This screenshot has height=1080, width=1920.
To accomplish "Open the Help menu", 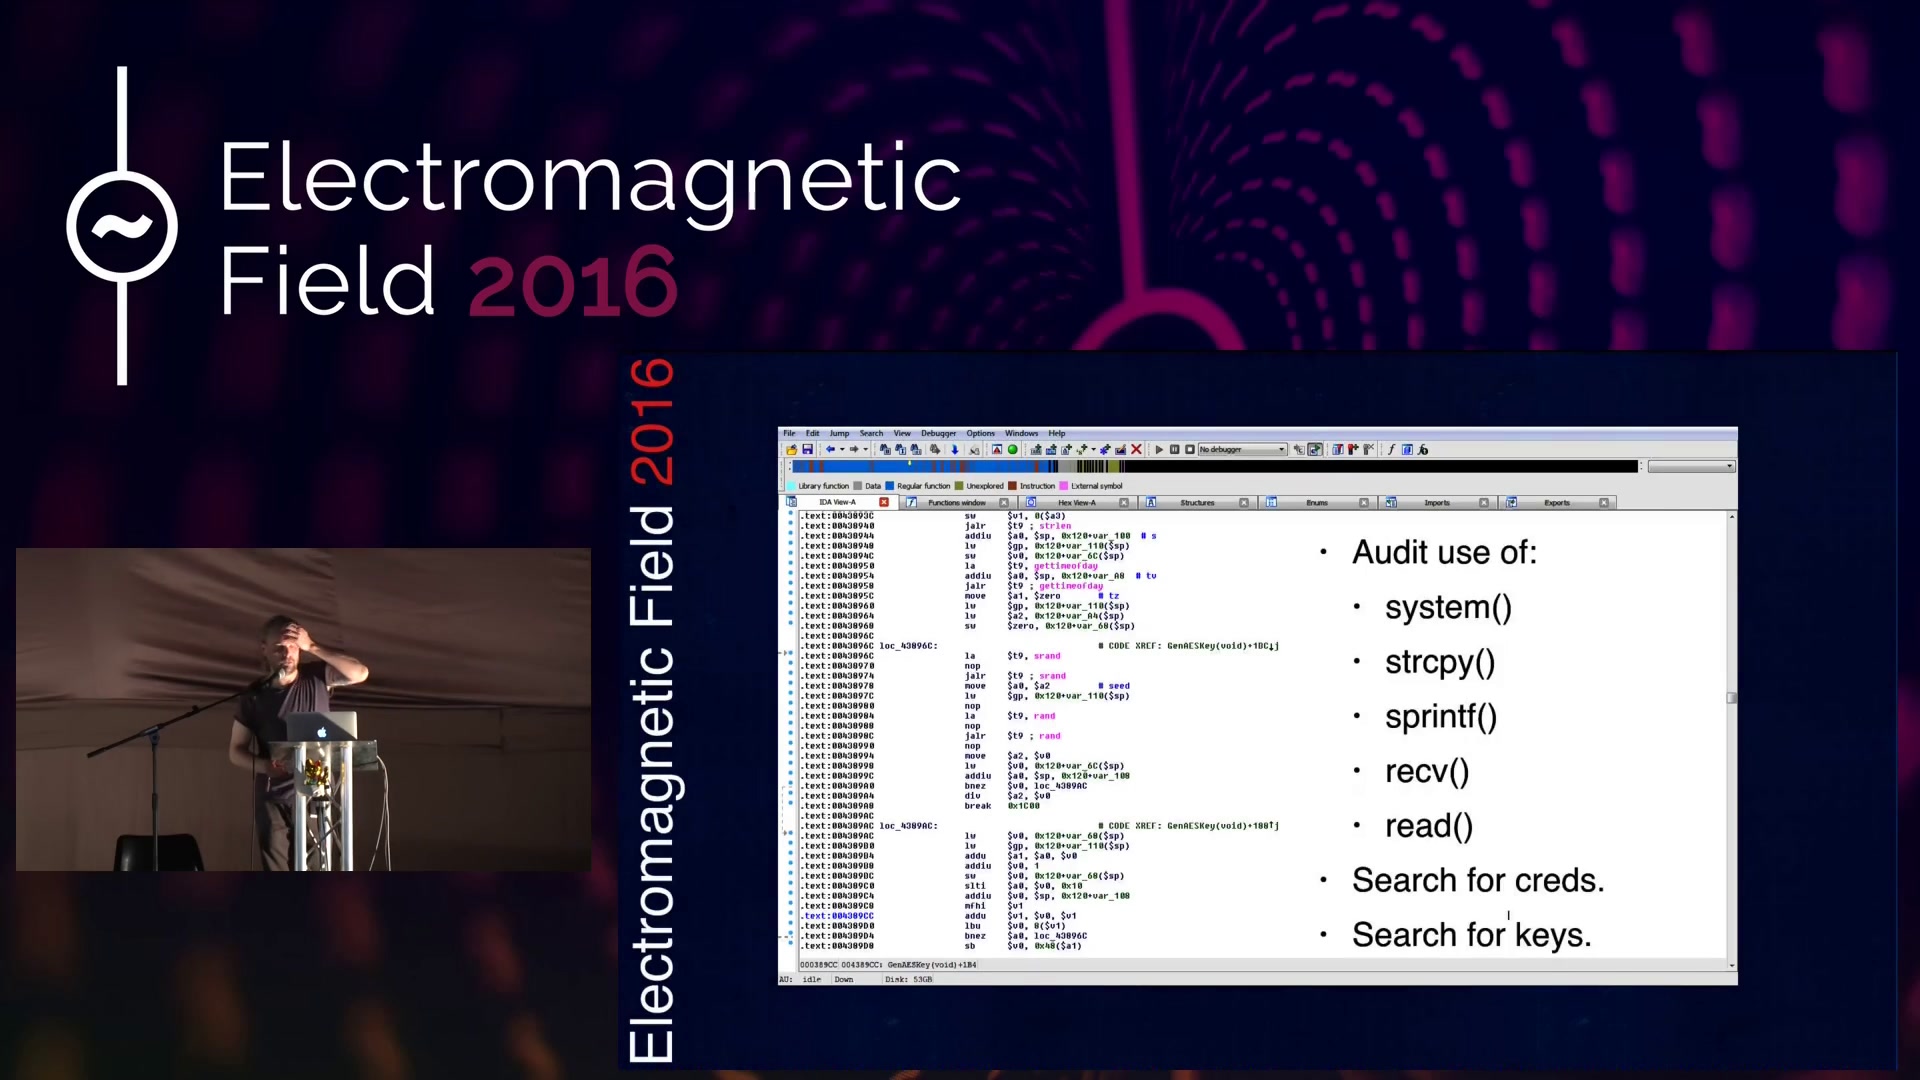I will tap(1057, 433).
